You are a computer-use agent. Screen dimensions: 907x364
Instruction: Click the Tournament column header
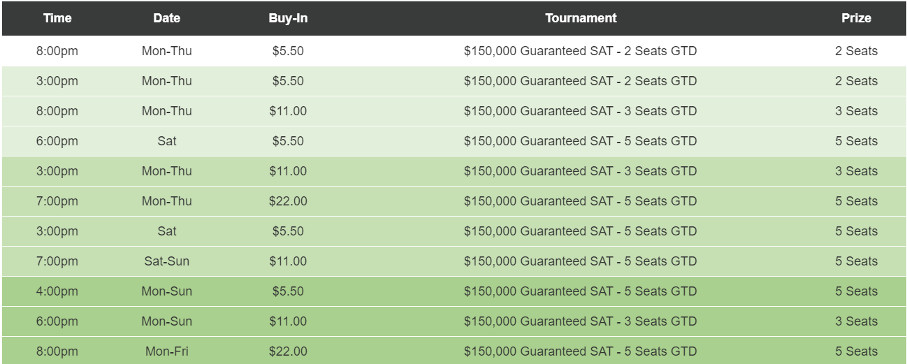coord(581,18)
